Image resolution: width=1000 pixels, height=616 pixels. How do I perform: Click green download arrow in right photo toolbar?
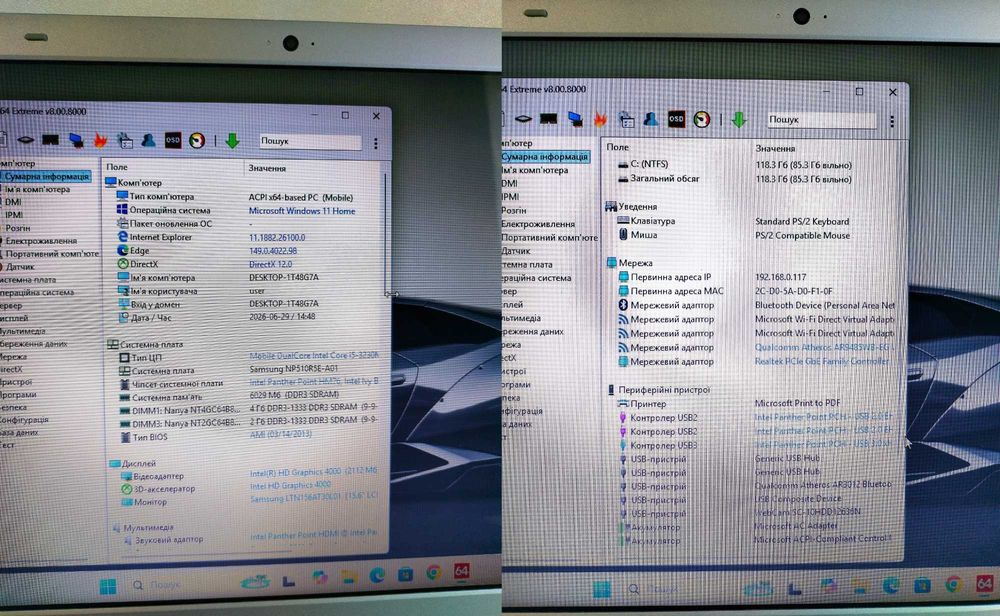click(x=739, y=119)
